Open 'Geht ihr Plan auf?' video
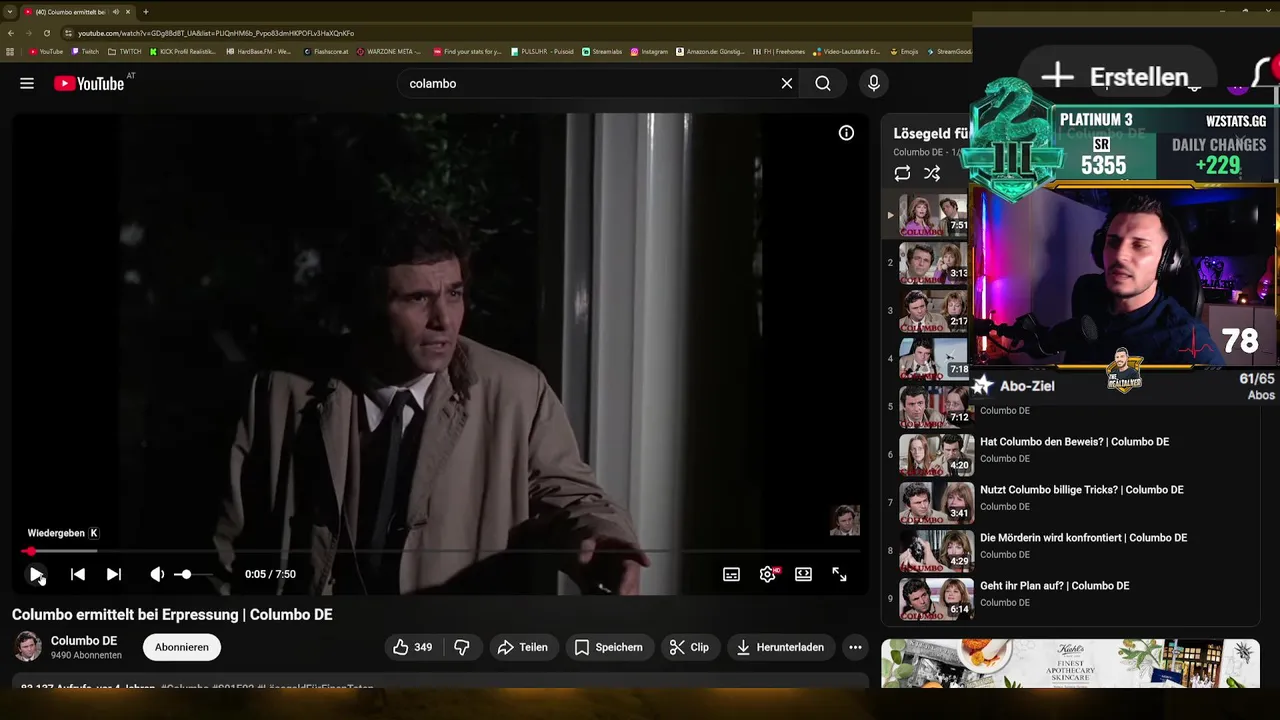Viewport: 1280px width, 720px height. (1054, 586)
